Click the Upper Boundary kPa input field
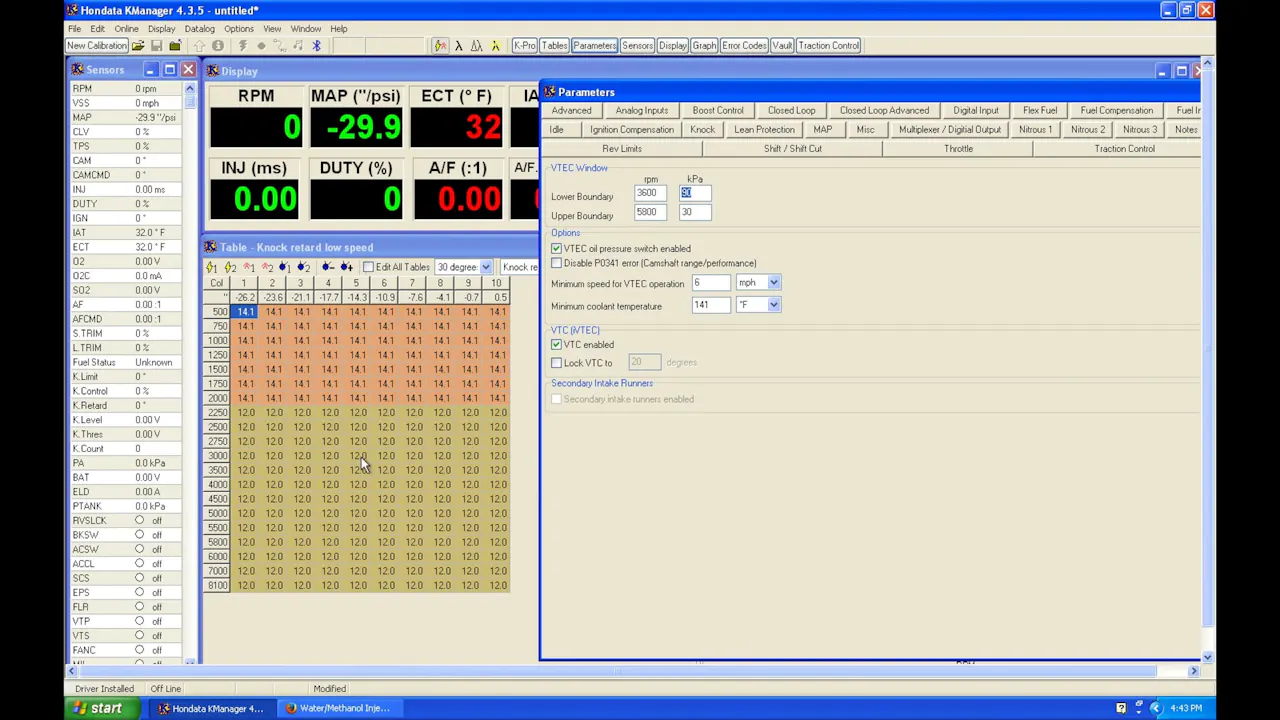The height and width of the screenshot is (720, 1280). pyautogui.click(x=696, y=212)
